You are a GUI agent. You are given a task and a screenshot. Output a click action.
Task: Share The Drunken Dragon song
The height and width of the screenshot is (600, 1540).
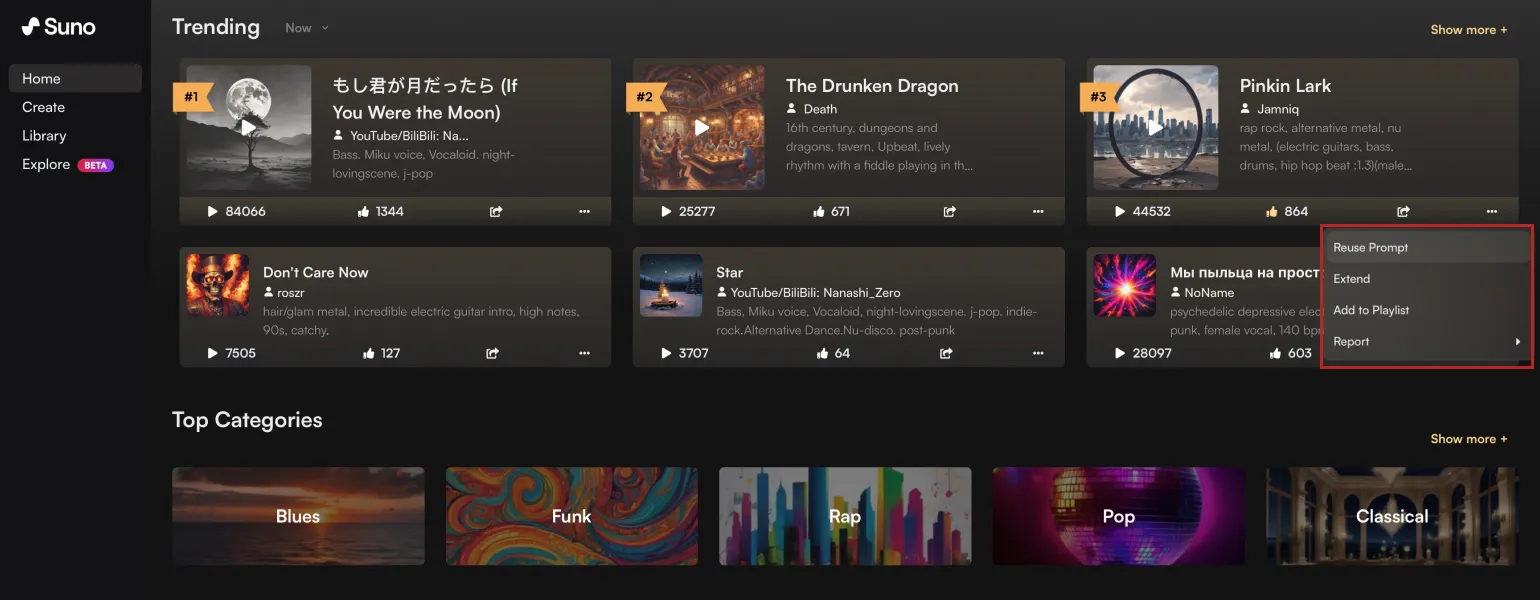pyautogui.click(x=949, y=212)
